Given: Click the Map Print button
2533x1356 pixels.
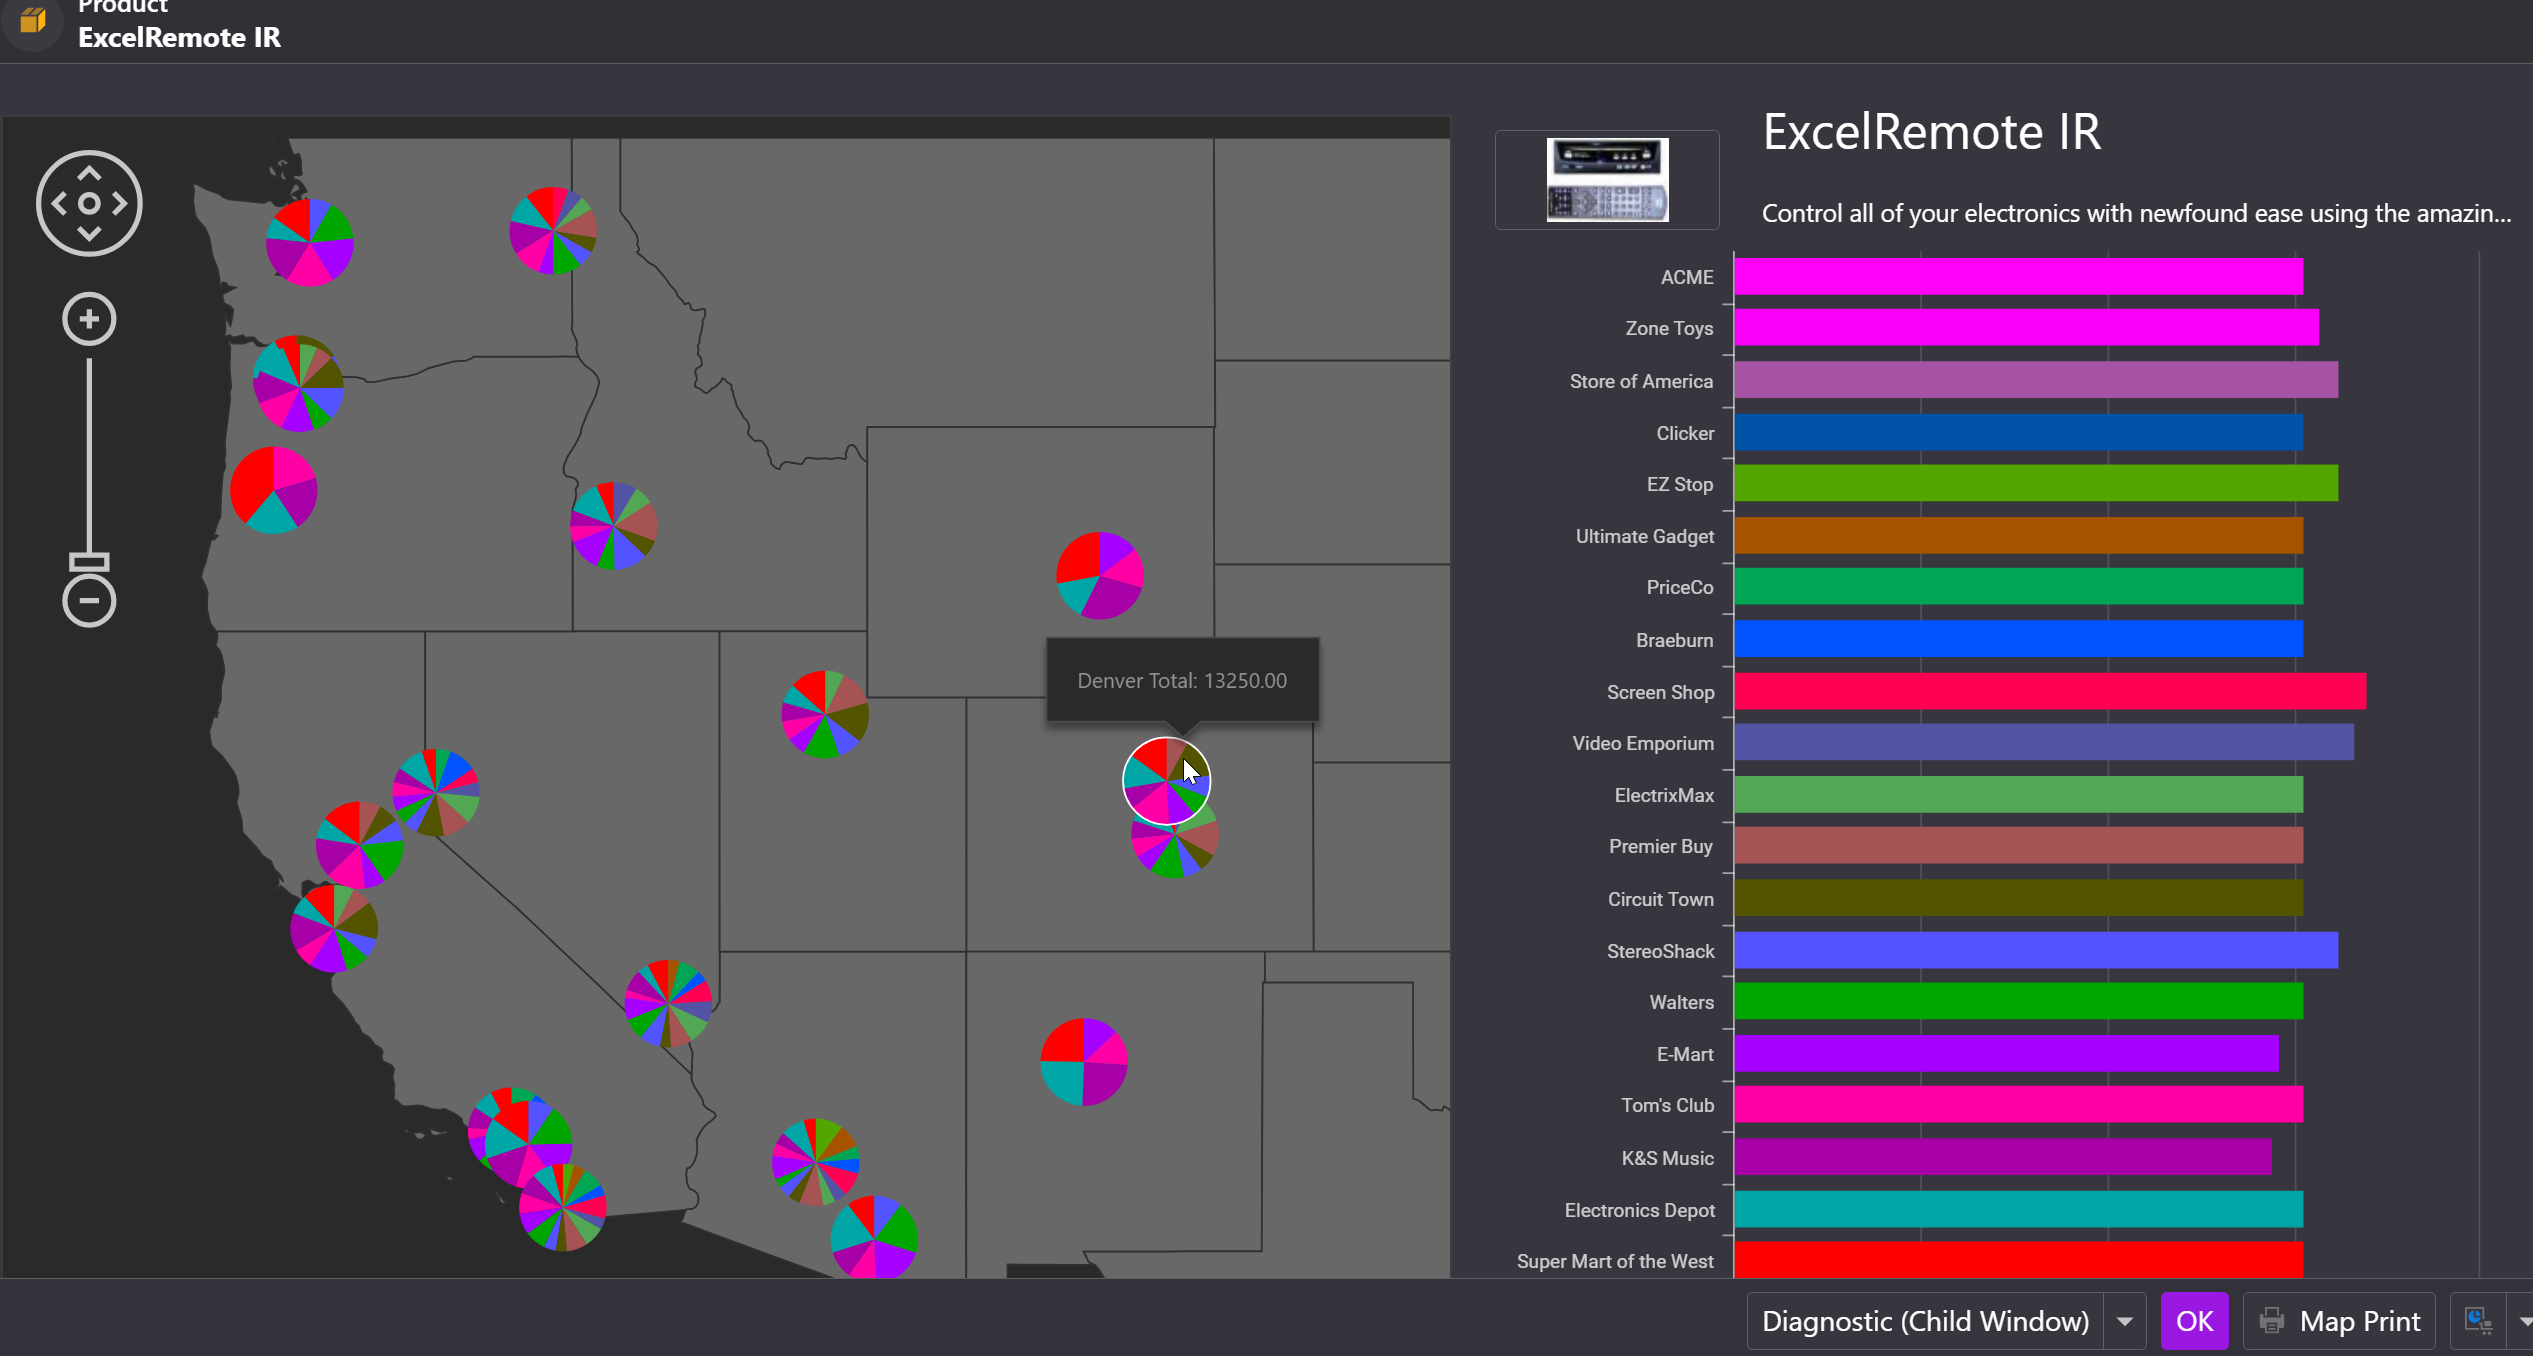Looking at the screenshot, I should (x=2340, y=1321).
